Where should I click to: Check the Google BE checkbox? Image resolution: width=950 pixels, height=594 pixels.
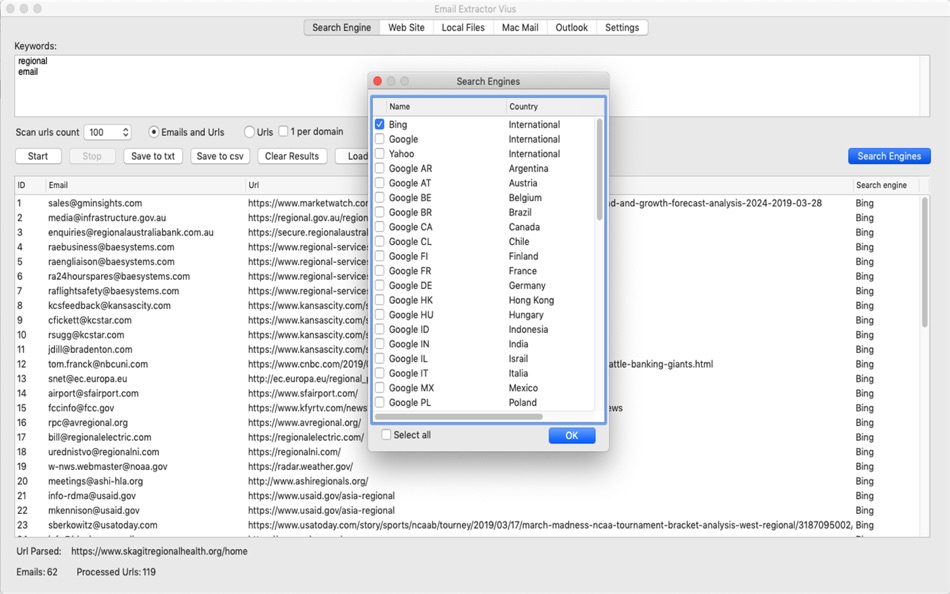379,197
